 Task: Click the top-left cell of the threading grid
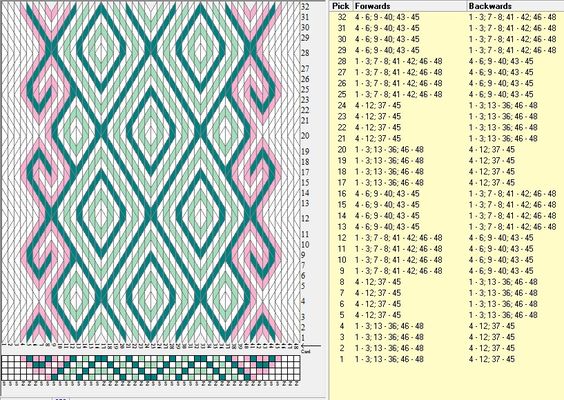point(5,359)
